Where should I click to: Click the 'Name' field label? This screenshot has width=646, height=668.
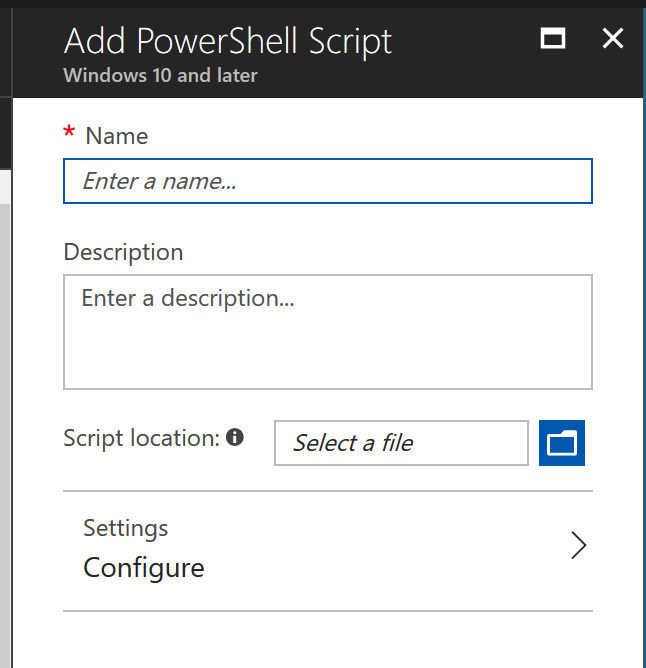pos(117,136)
